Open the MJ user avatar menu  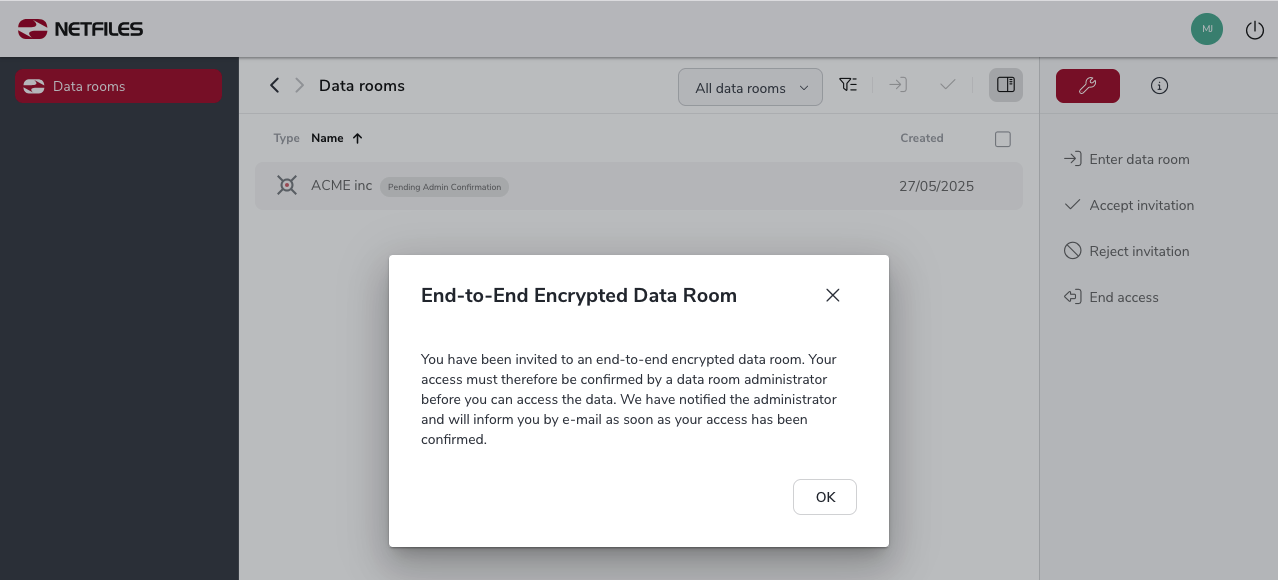(x=1207, y=29)
